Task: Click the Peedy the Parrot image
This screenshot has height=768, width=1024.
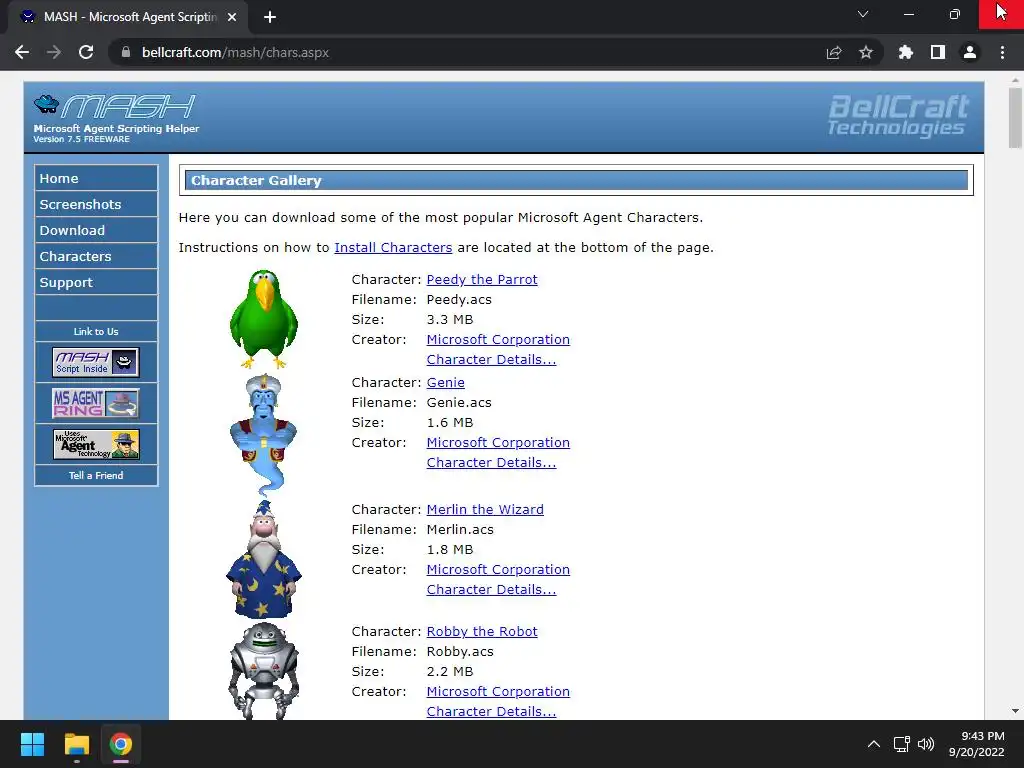Action: tap(264, 319)
